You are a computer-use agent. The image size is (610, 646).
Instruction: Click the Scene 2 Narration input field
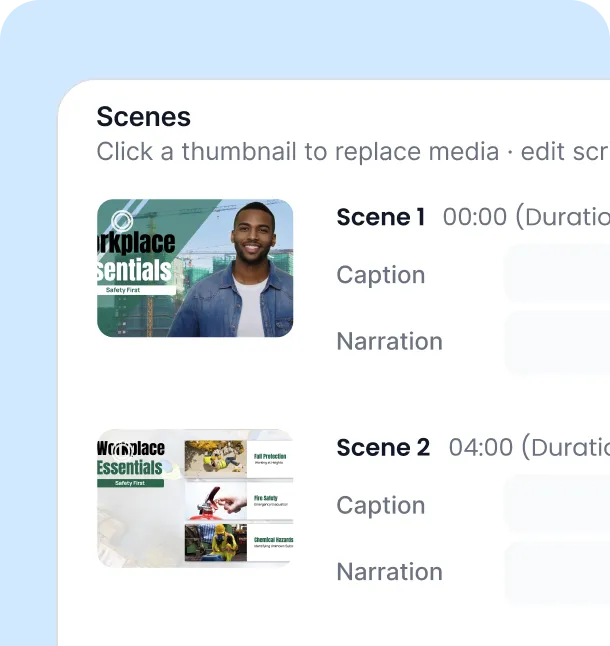click(557, 573)
